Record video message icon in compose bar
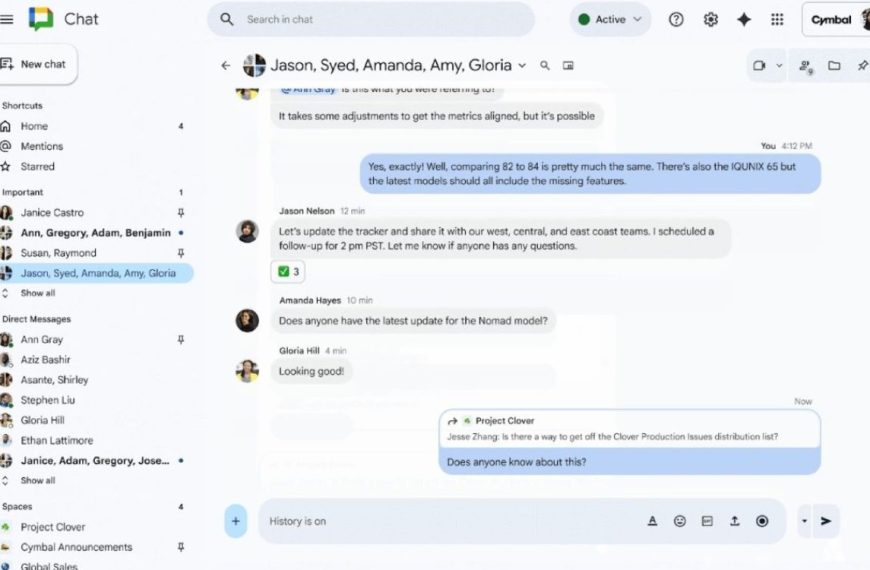The height and width of the screenshot is (570, 870). [x=762, y=521]
